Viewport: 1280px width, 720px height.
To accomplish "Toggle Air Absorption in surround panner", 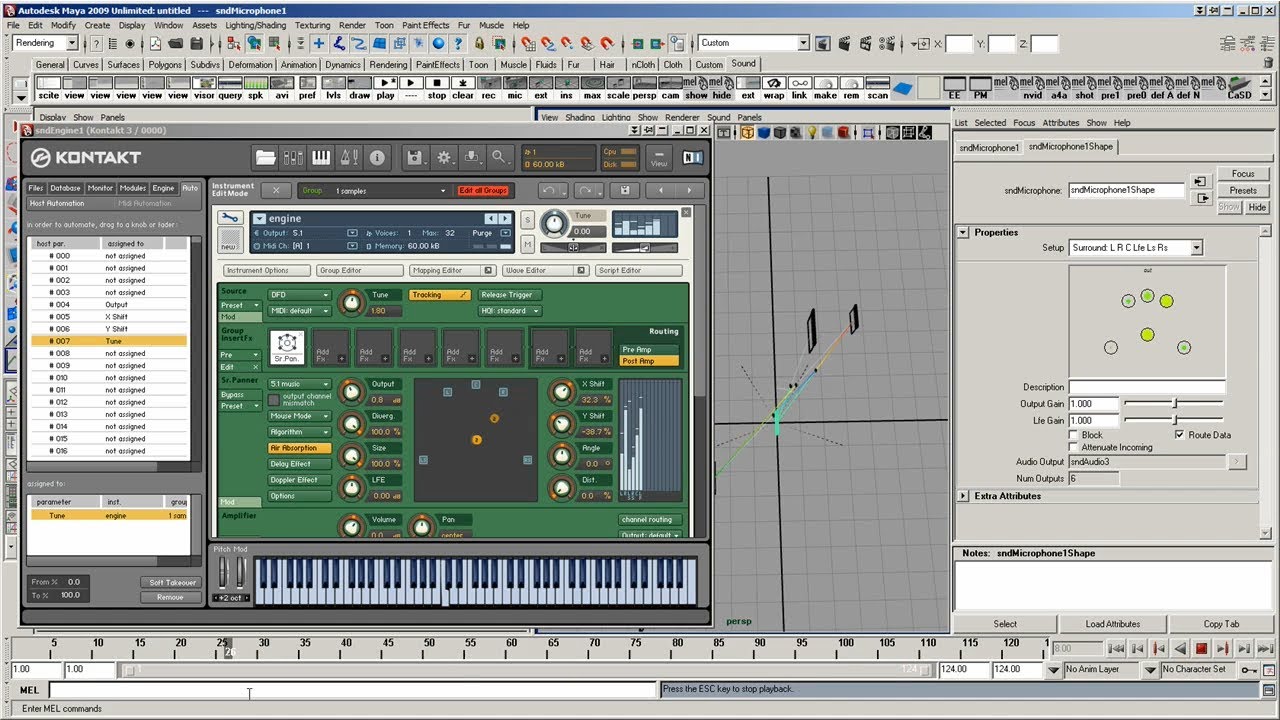I will (x=299, y=448).
